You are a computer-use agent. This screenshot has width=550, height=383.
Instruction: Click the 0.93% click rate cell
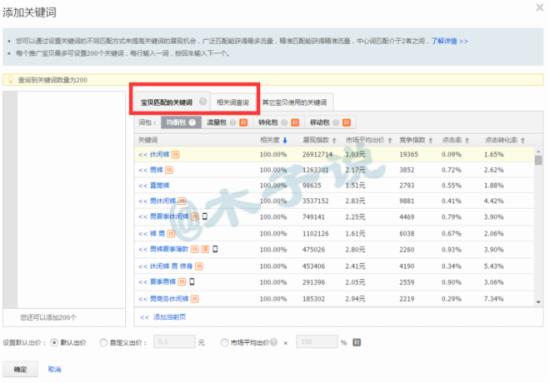click(451, 249)
